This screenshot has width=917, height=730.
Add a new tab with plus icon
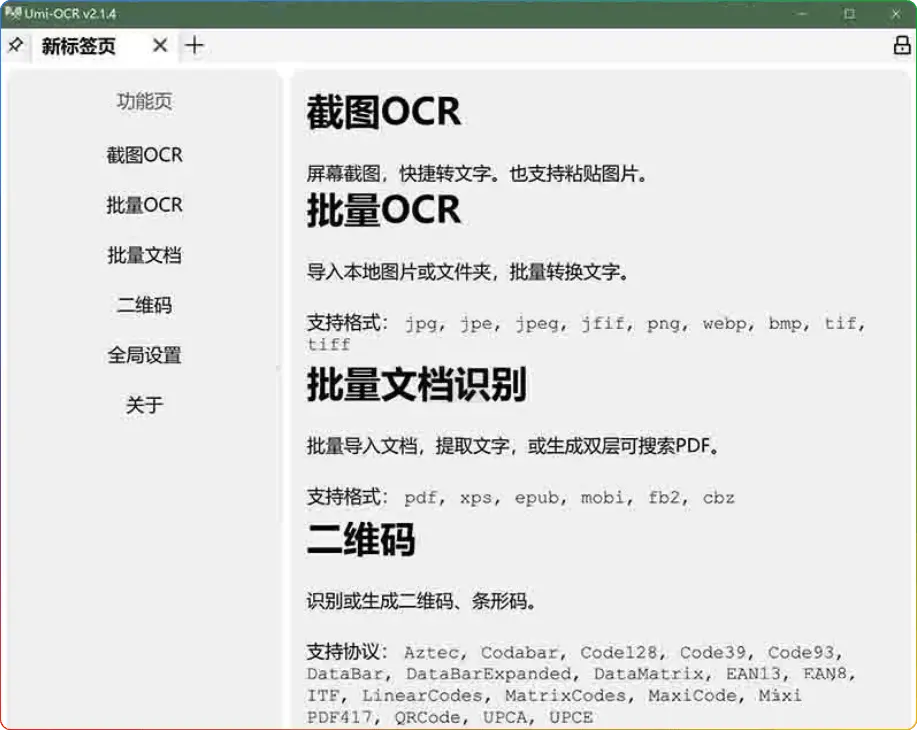(x=194, y=46)
